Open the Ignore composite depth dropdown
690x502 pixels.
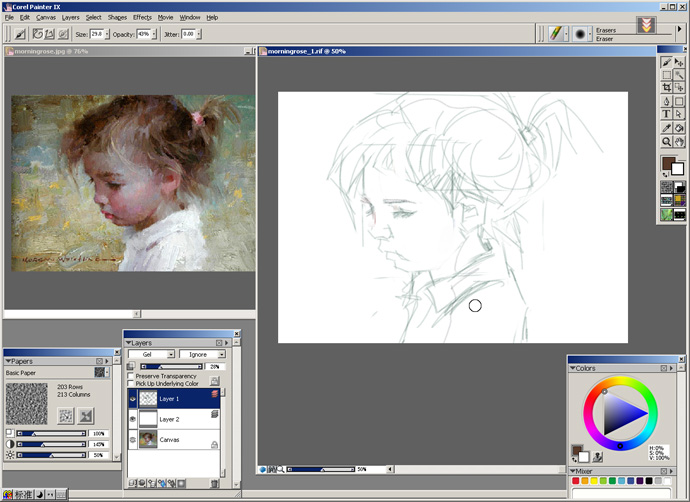tap(222, 354)
